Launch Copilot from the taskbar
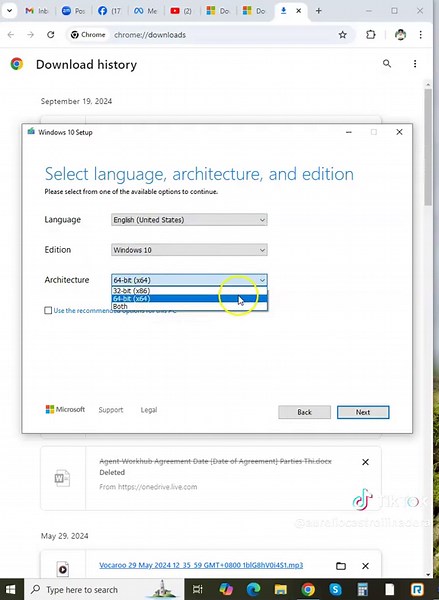Viewport: 439px width, 600px height. [226, 590]
